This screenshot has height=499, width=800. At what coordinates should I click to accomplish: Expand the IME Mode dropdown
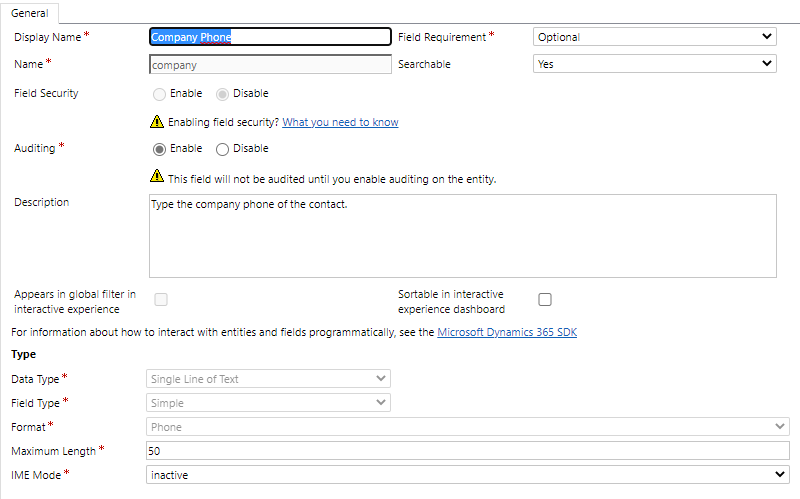(468, 475)
